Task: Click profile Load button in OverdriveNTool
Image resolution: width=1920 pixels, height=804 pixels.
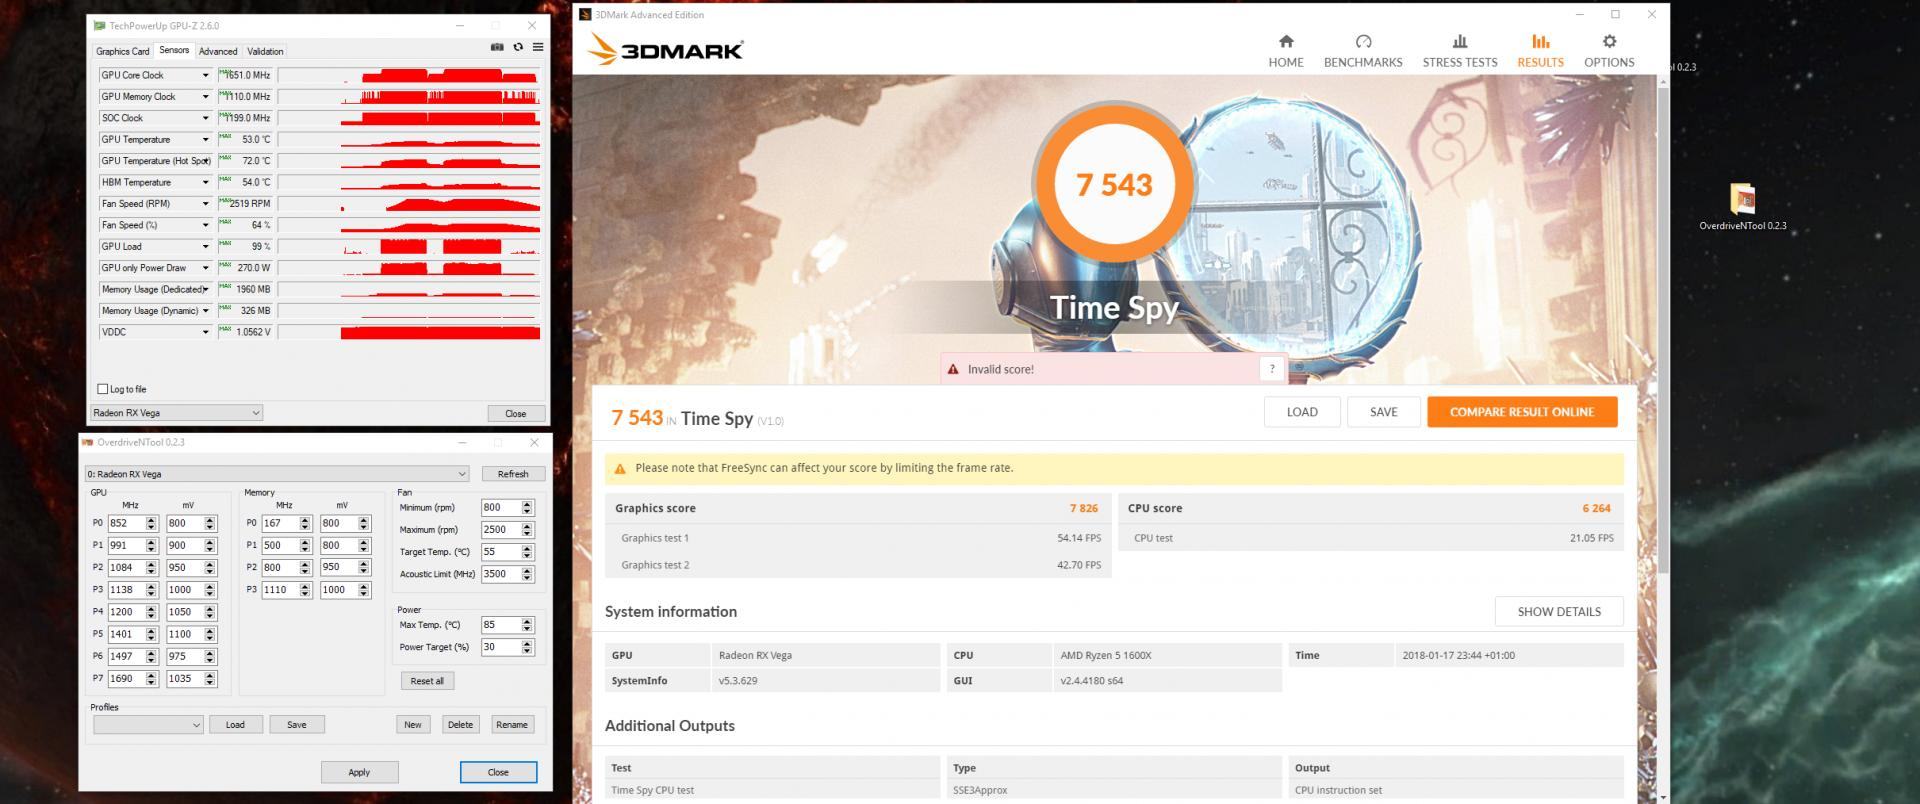Action: (235, 725)
